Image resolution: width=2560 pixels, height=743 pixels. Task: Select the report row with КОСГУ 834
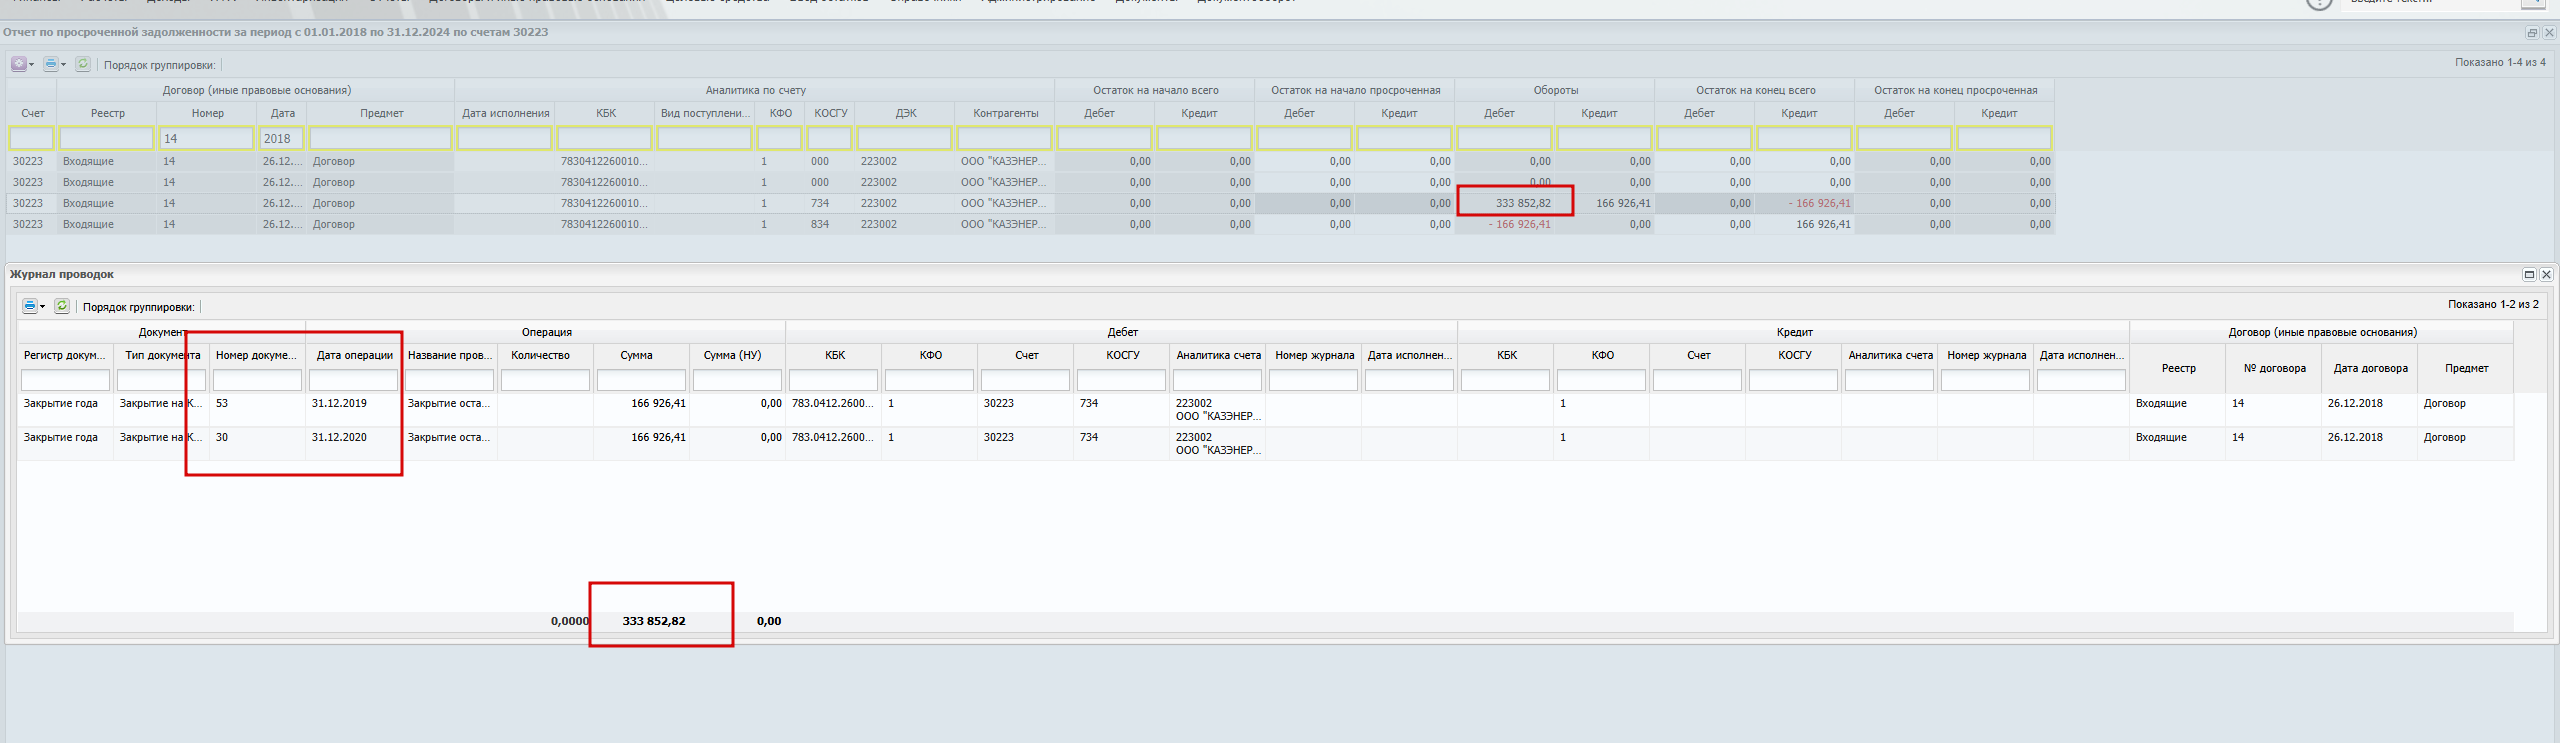(1030, 224)
